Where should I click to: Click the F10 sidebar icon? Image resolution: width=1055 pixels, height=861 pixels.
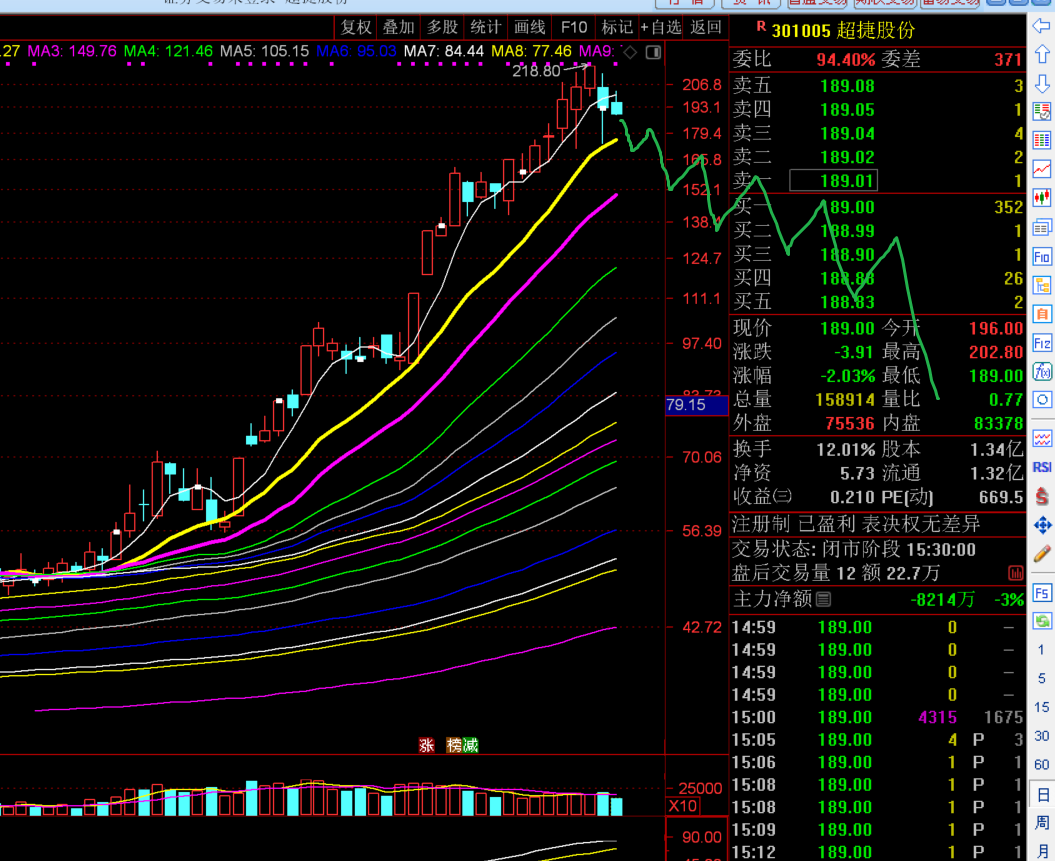coord(1042,257)
